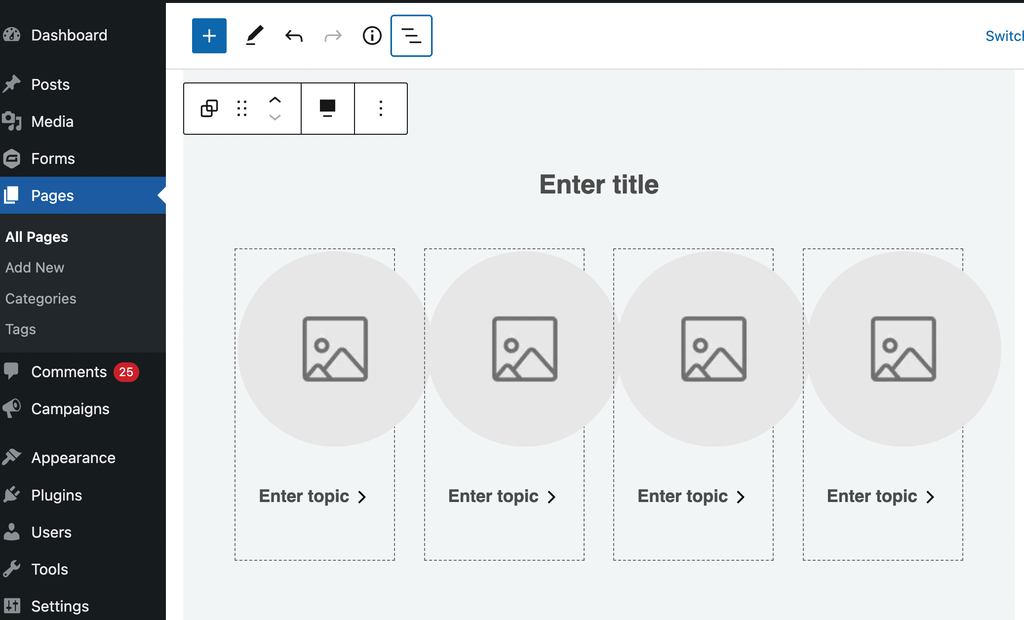The width and height of the screenshot is (1024, 620).
Task: Click chevron arrow beside fourth Enter topic
Action: click(930, 497)
